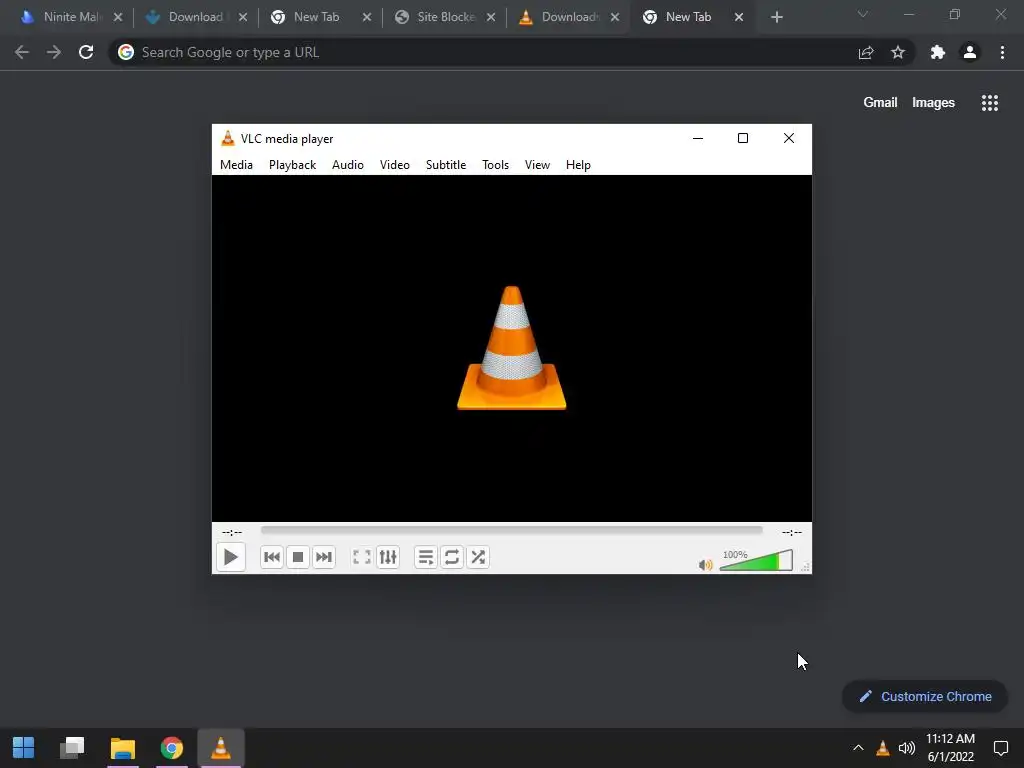Open a new Chrome tab
The width and height of the screenshot is (1024, 768).
tap(776, 17)
